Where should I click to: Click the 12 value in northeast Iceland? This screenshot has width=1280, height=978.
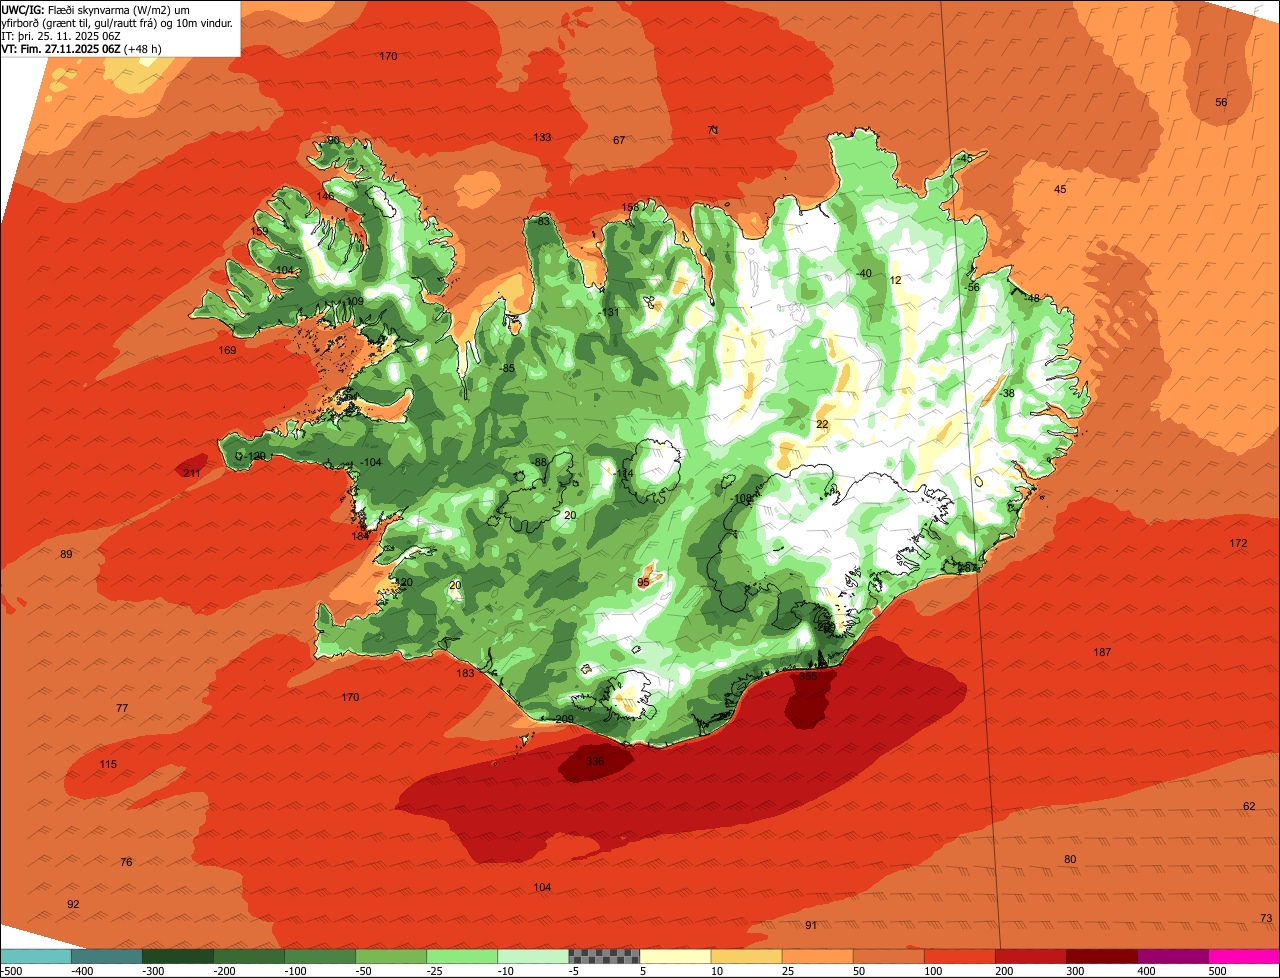click(x=895, y=280)
